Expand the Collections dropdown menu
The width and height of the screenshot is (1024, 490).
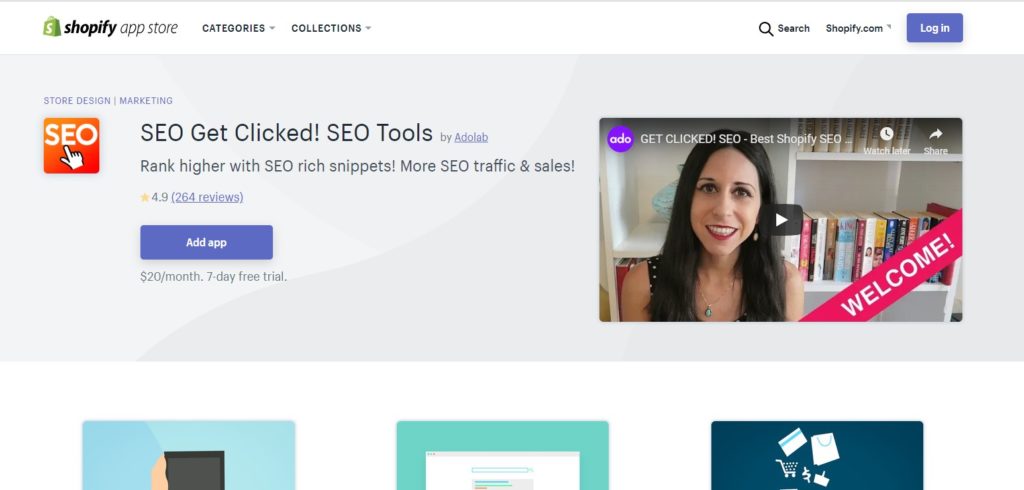click(x=331, y=28)
